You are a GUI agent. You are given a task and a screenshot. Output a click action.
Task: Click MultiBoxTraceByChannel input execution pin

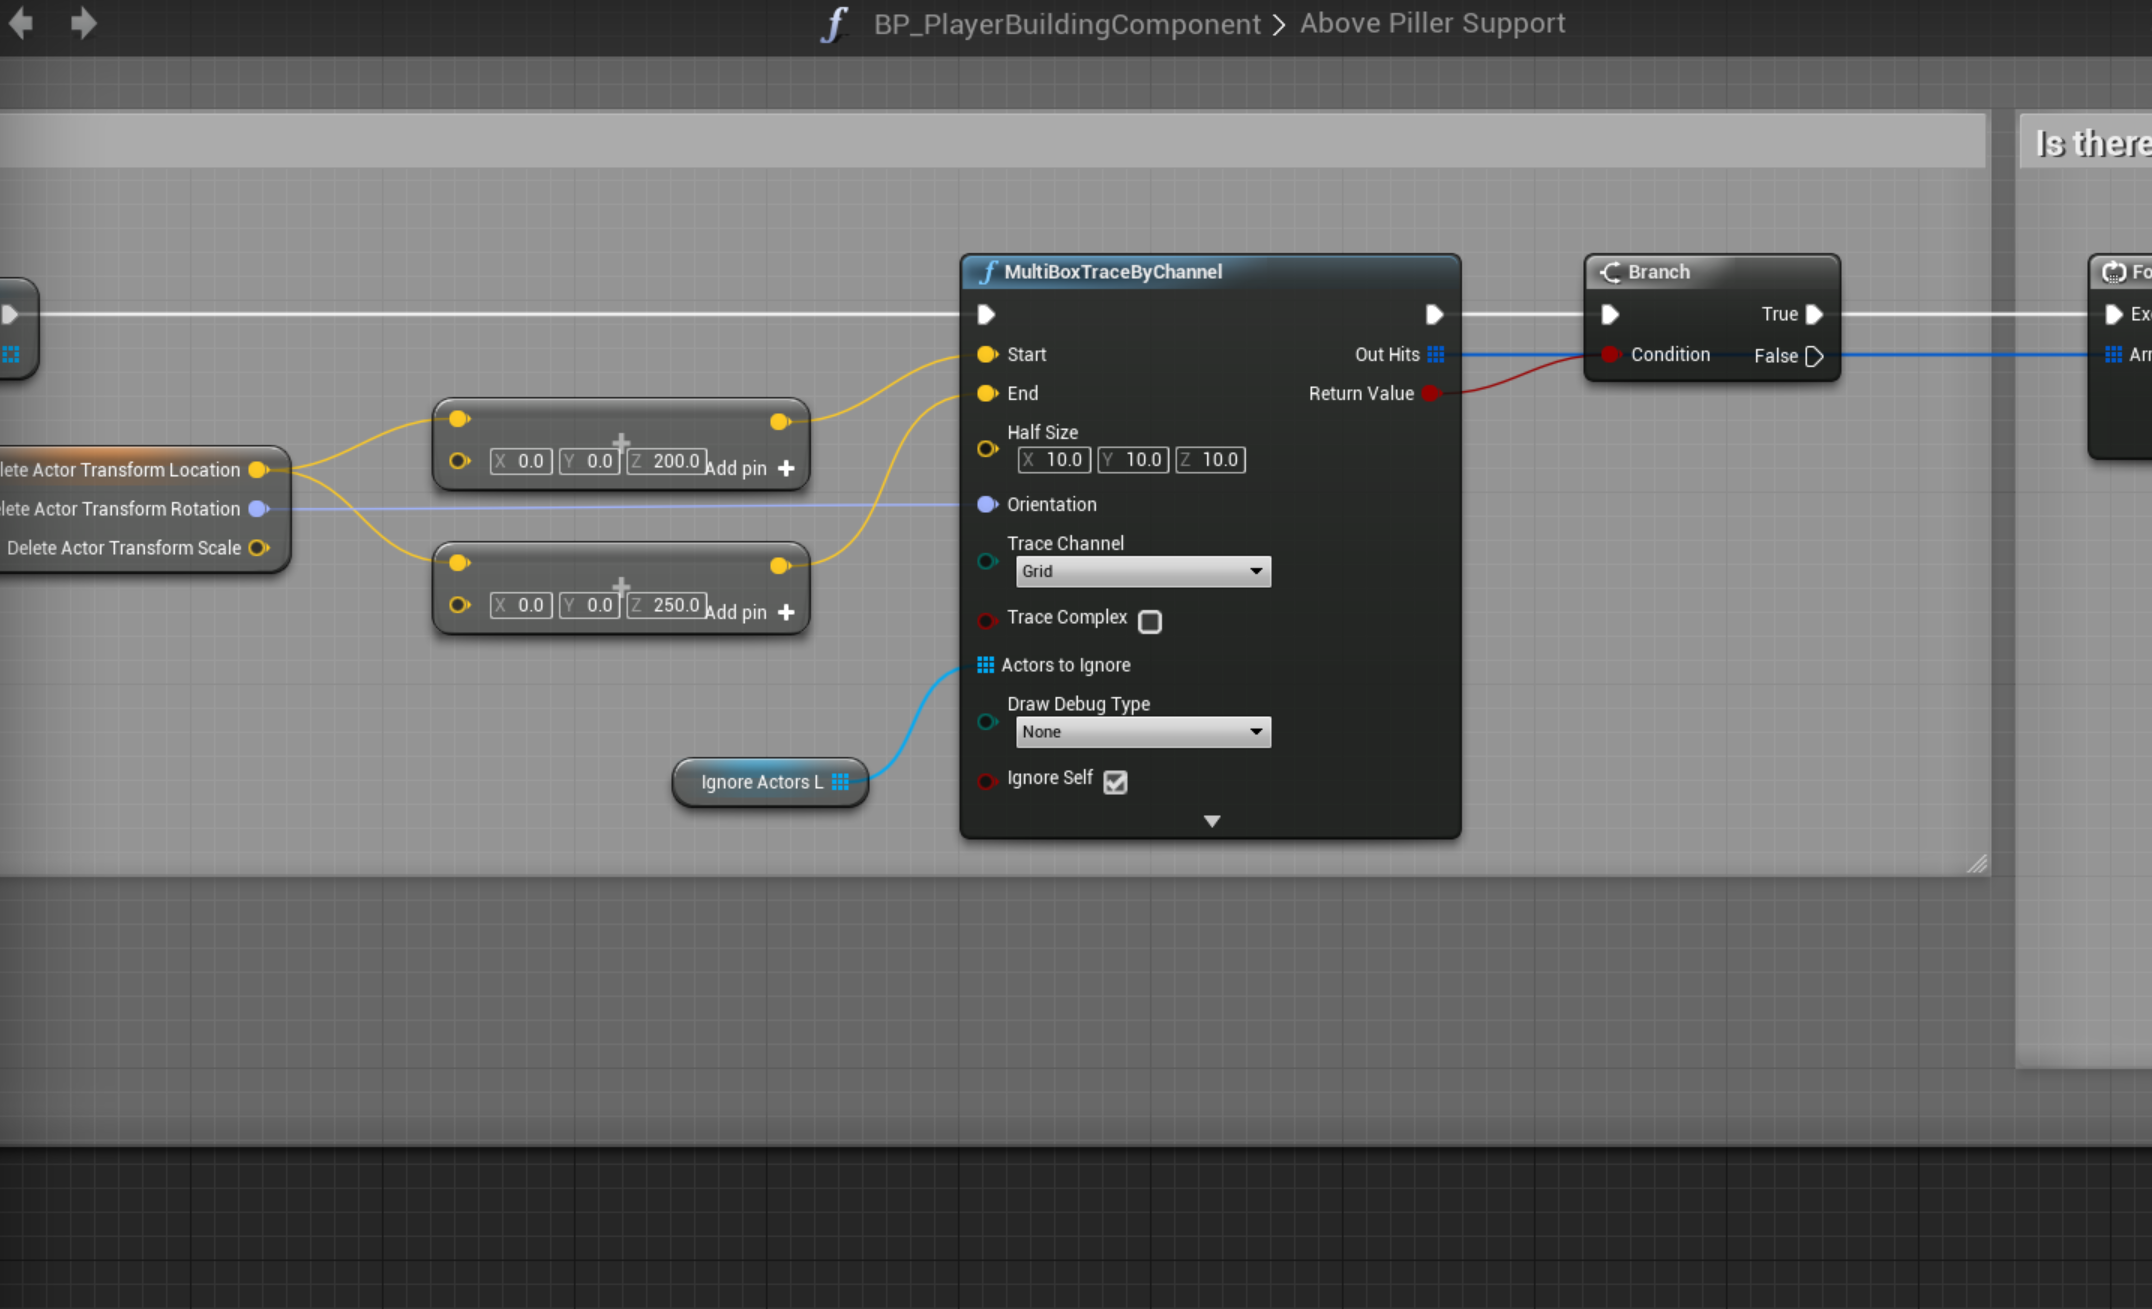point(986,315)
